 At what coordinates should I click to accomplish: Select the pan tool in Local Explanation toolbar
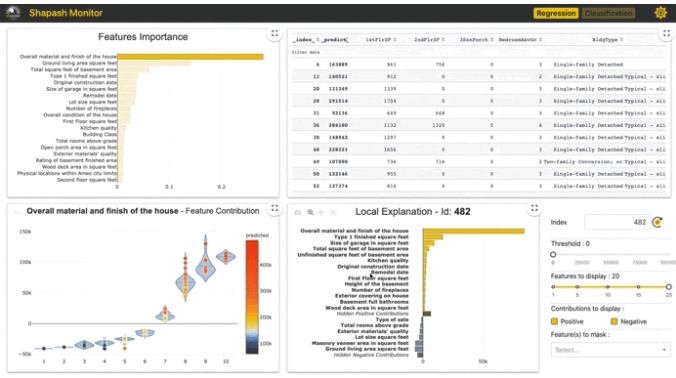320,212
